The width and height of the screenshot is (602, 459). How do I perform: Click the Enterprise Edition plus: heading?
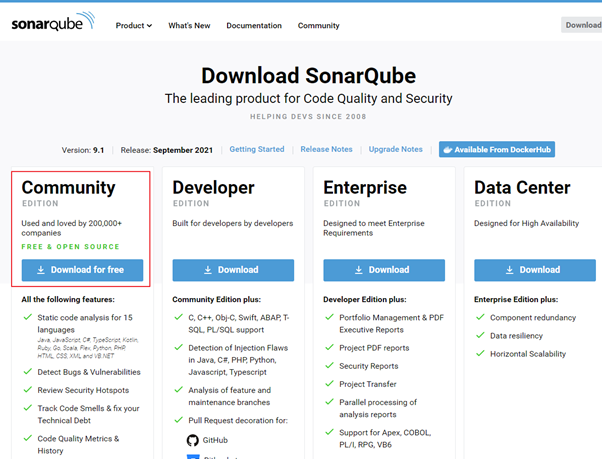[x=516, y=299]
